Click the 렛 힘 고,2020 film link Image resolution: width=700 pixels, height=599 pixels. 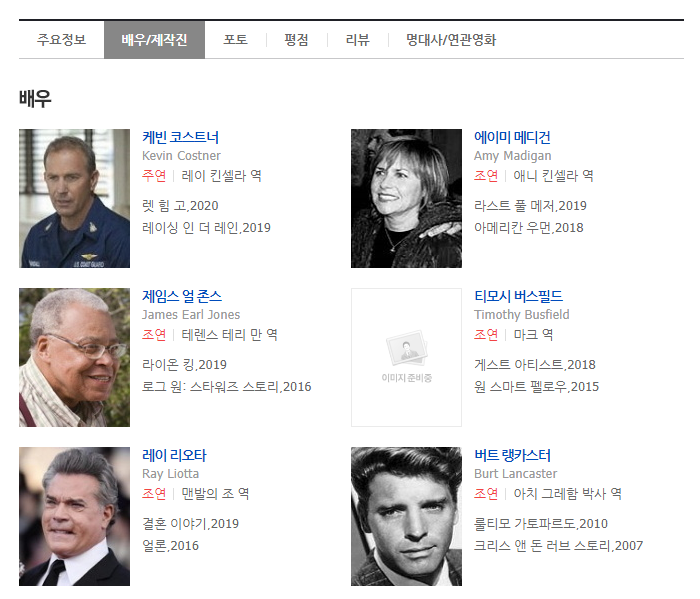(180, 205)
